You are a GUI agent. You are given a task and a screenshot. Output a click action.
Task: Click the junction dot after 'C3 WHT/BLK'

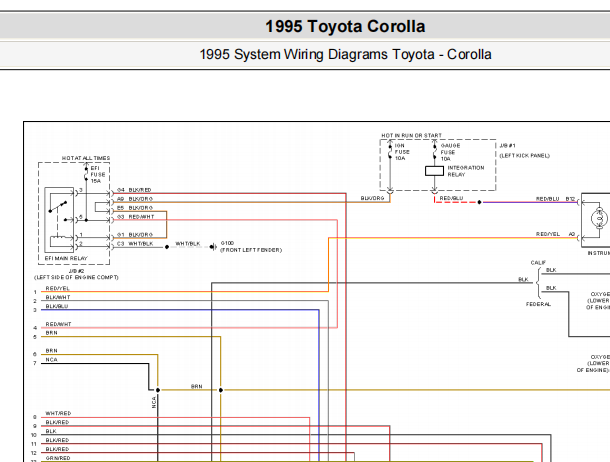pyautogui.click(x=167, y=247)
